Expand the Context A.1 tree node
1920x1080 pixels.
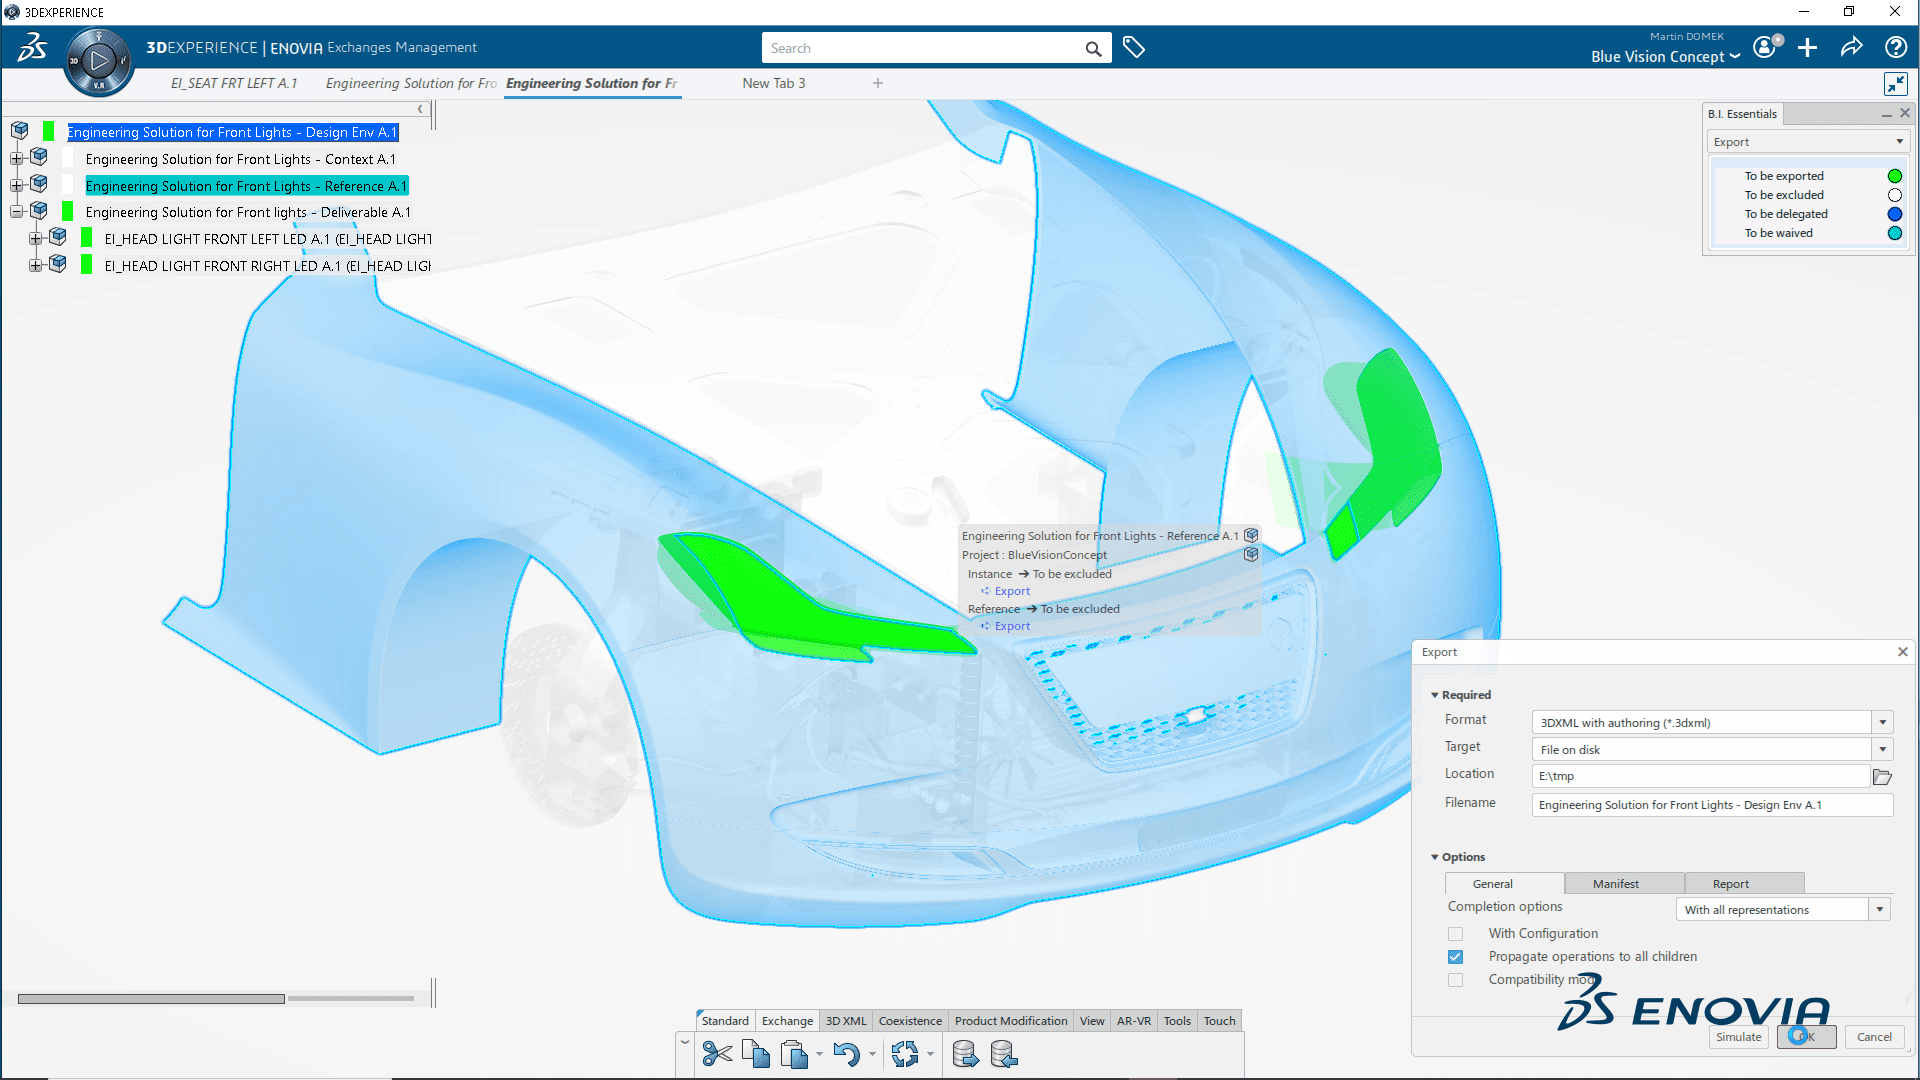coord(16,158)
